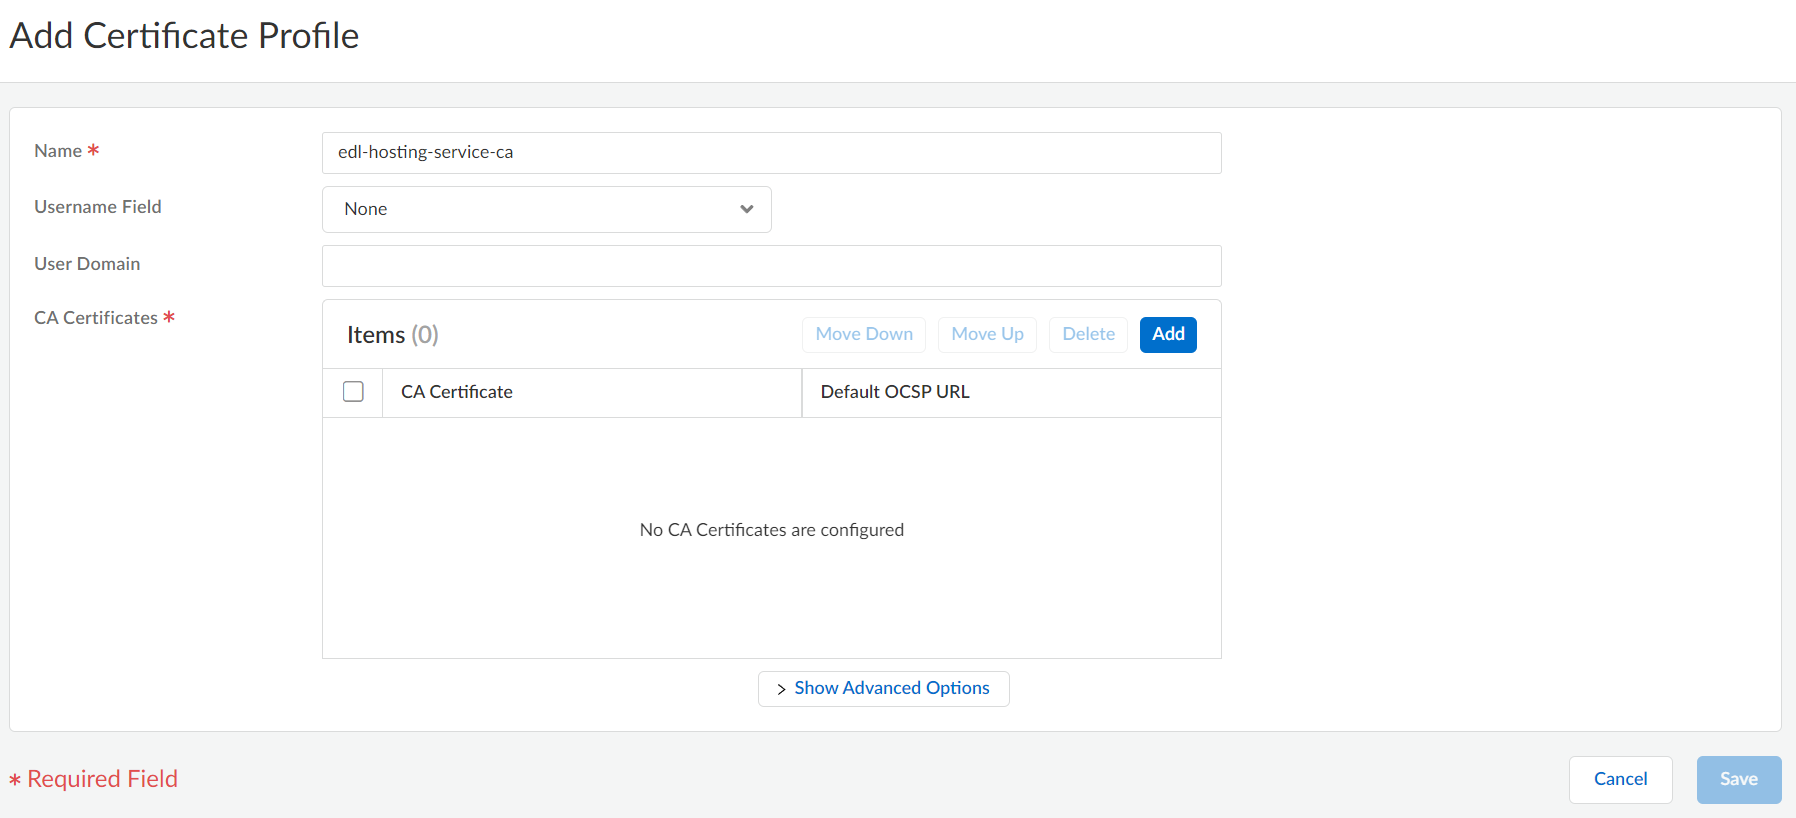The height and width of the screenshot is (818, 1796).
Task: Click the Delete button above the table
Action: (1088, 334)
